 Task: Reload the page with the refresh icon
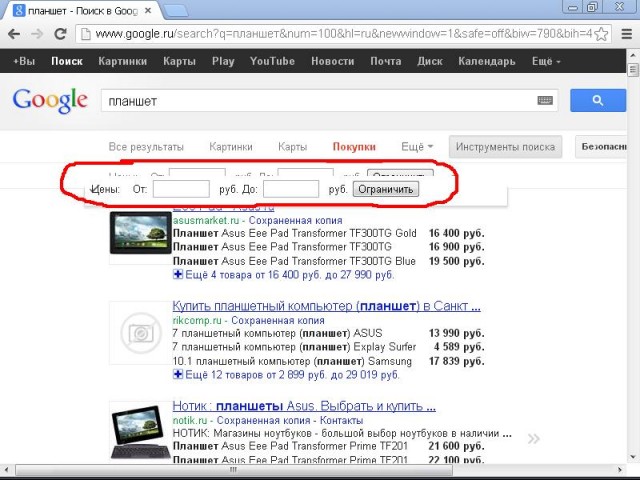pos(60,34)
